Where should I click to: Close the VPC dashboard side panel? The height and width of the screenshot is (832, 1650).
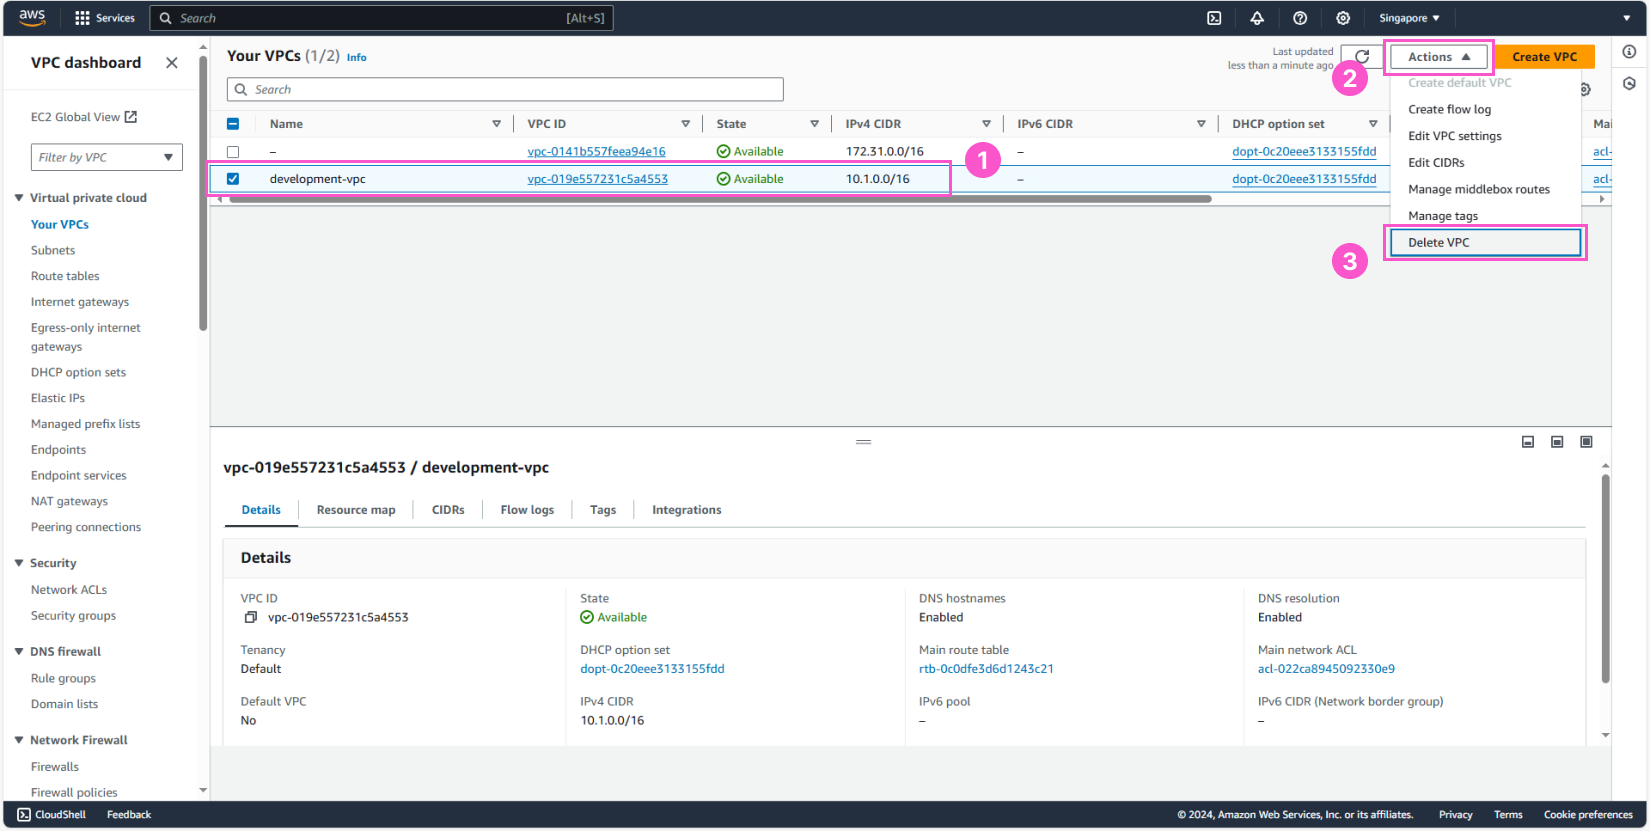(172, 63)
